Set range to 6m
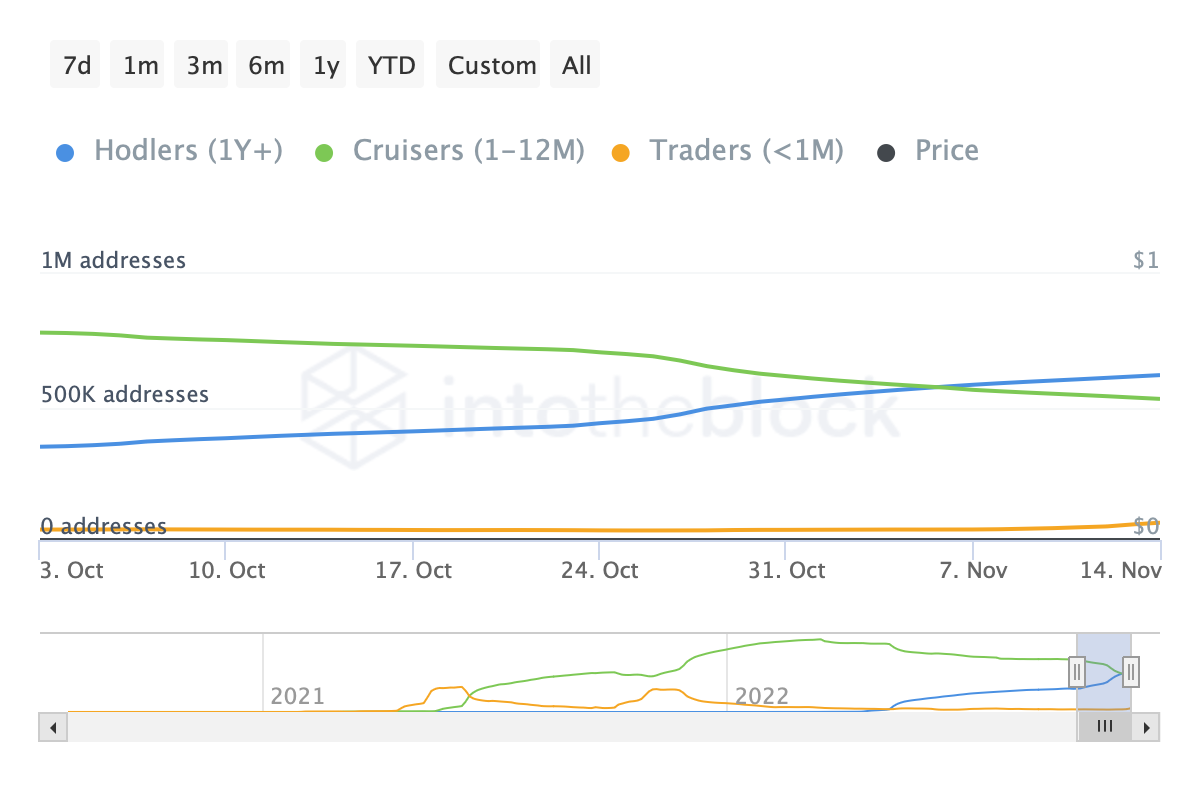 (x=265, y=65)
